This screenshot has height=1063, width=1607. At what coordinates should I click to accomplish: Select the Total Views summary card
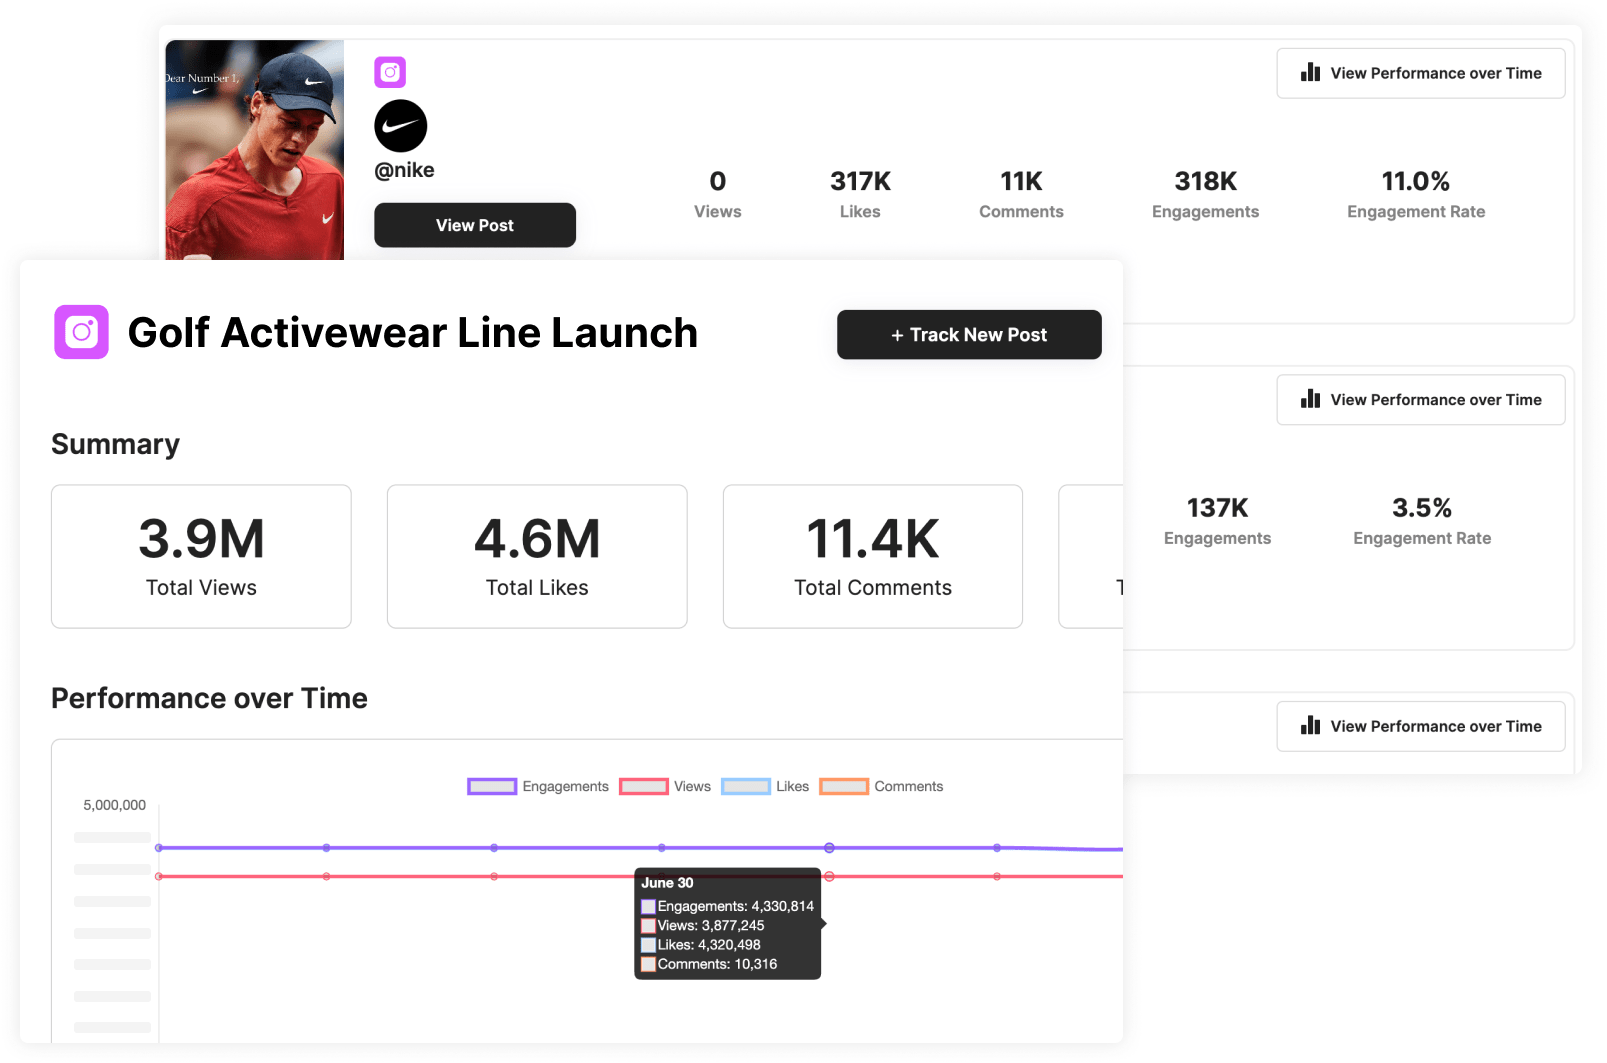[201, 556]
